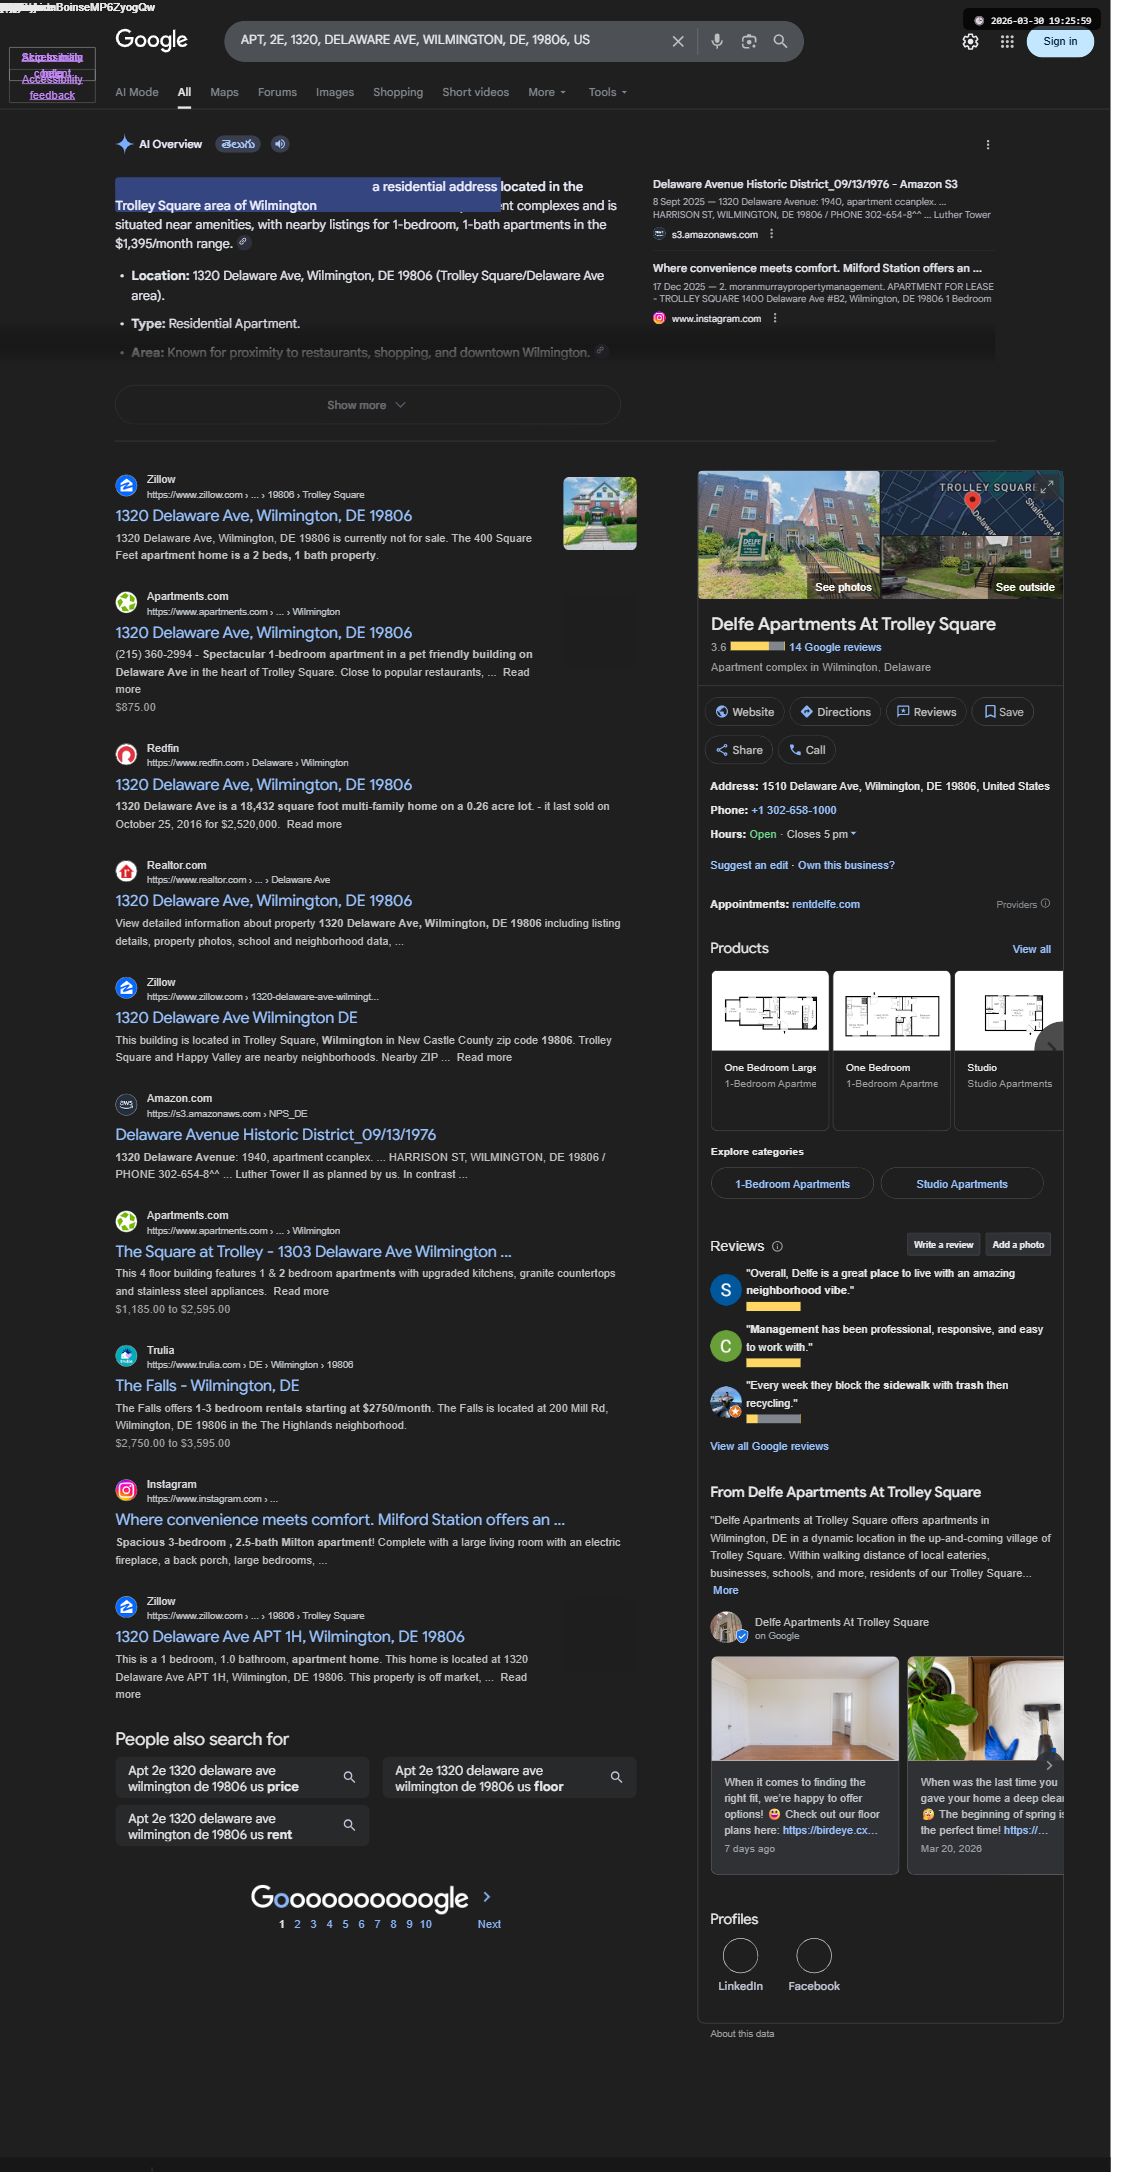Expand opening hours next to Closes 5 pm
This screenshot has height=2172, width=1124.
click(853, 834)
